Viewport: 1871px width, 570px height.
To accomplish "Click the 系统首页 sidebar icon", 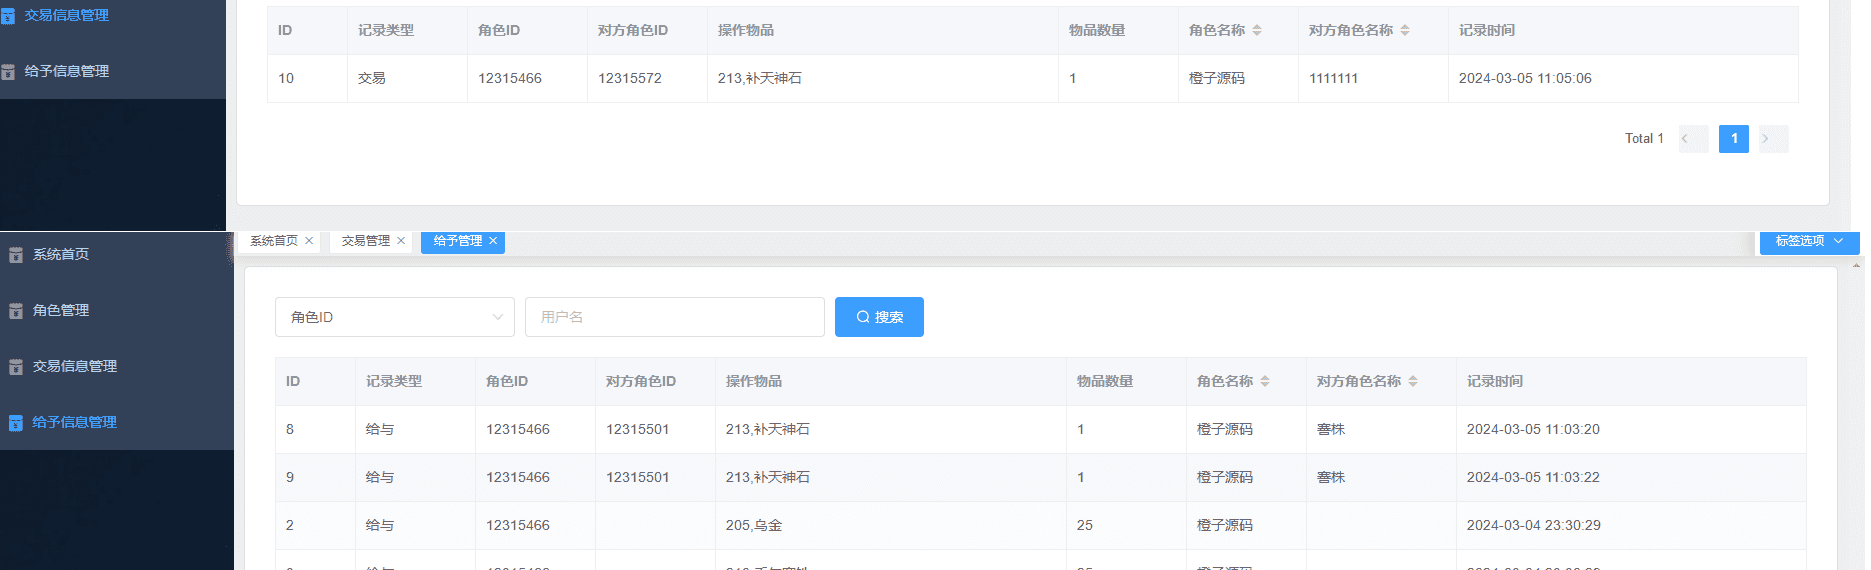I will pos(16,255).
